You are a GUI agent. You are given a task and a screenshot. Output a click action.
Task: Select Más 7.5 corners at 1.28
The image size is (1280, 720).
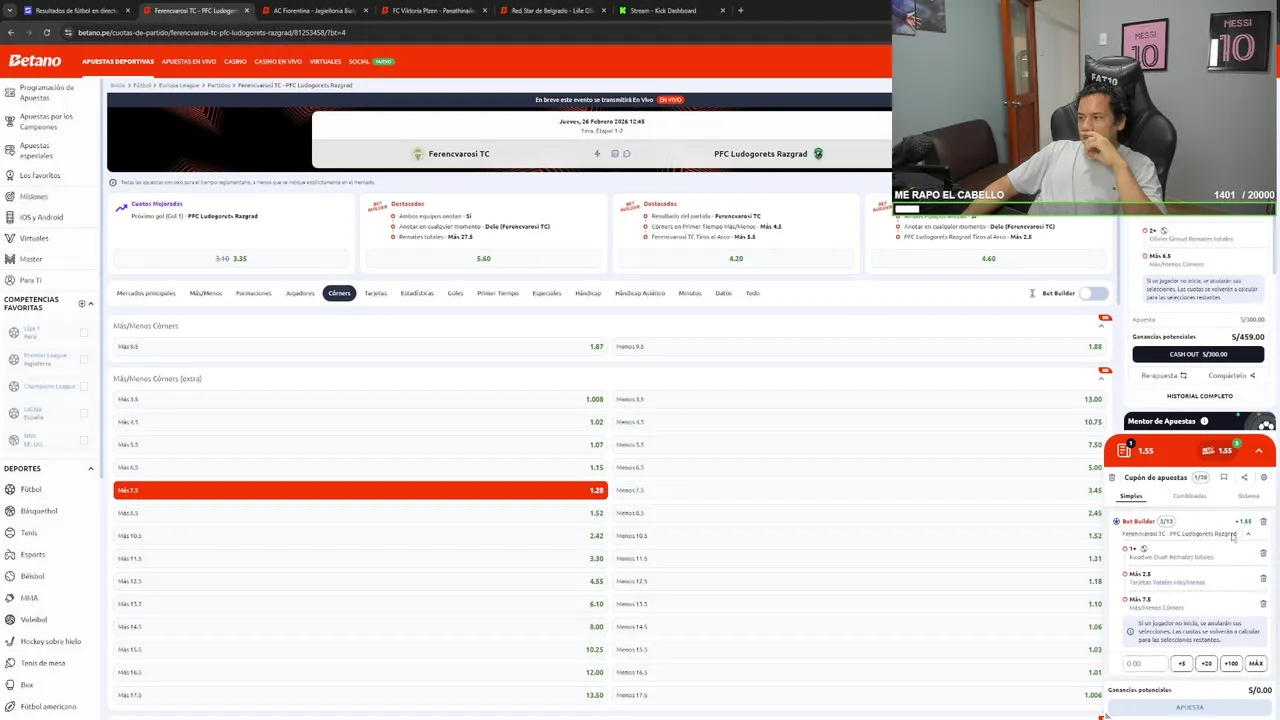[x=360, y=490]
